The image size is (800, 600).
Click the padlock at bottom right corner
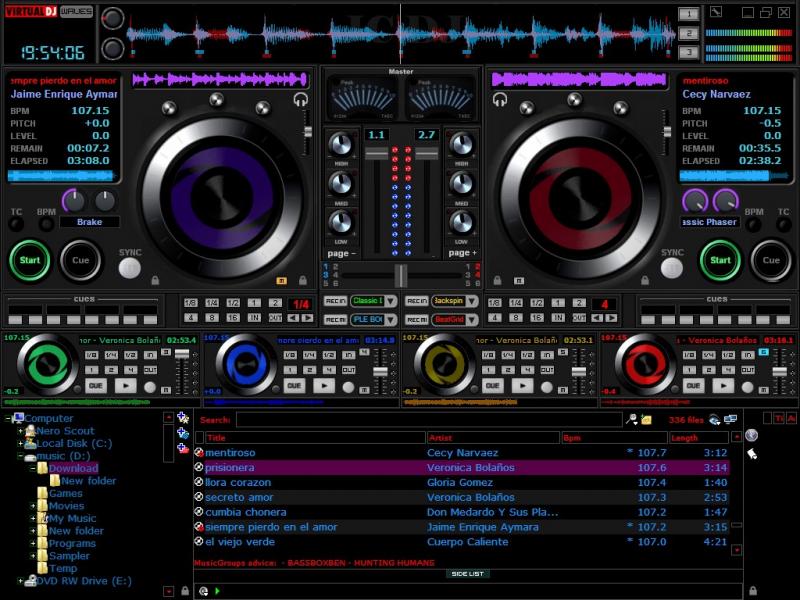point(753,590)
